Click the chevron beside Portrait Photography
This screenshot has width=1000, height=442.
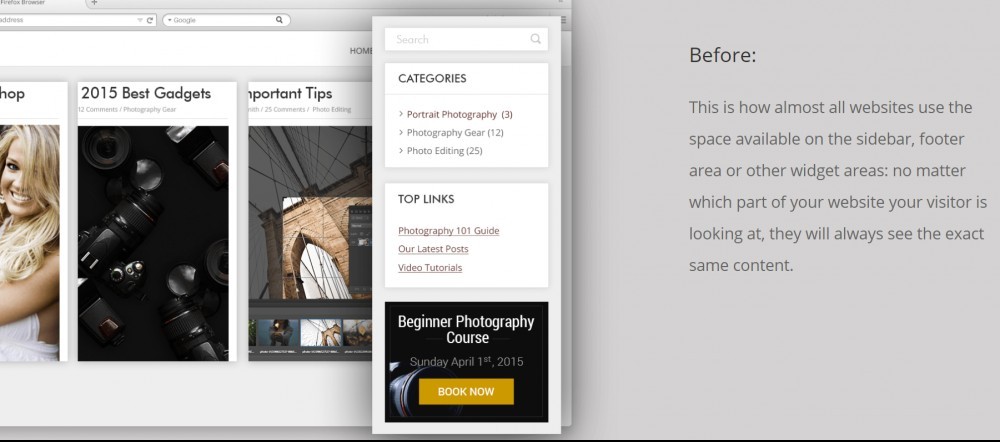[401, 114]
